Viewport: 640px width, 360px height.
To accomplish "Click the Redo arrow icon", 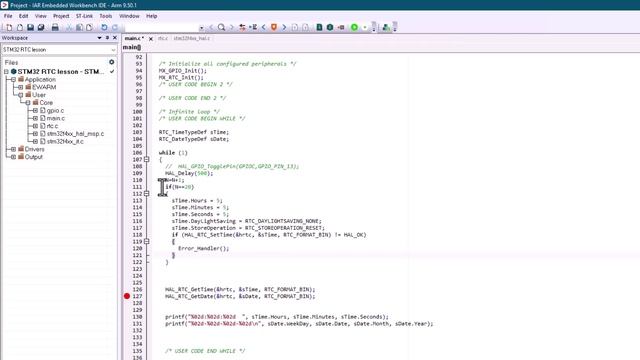I will (x=115, y=27).
